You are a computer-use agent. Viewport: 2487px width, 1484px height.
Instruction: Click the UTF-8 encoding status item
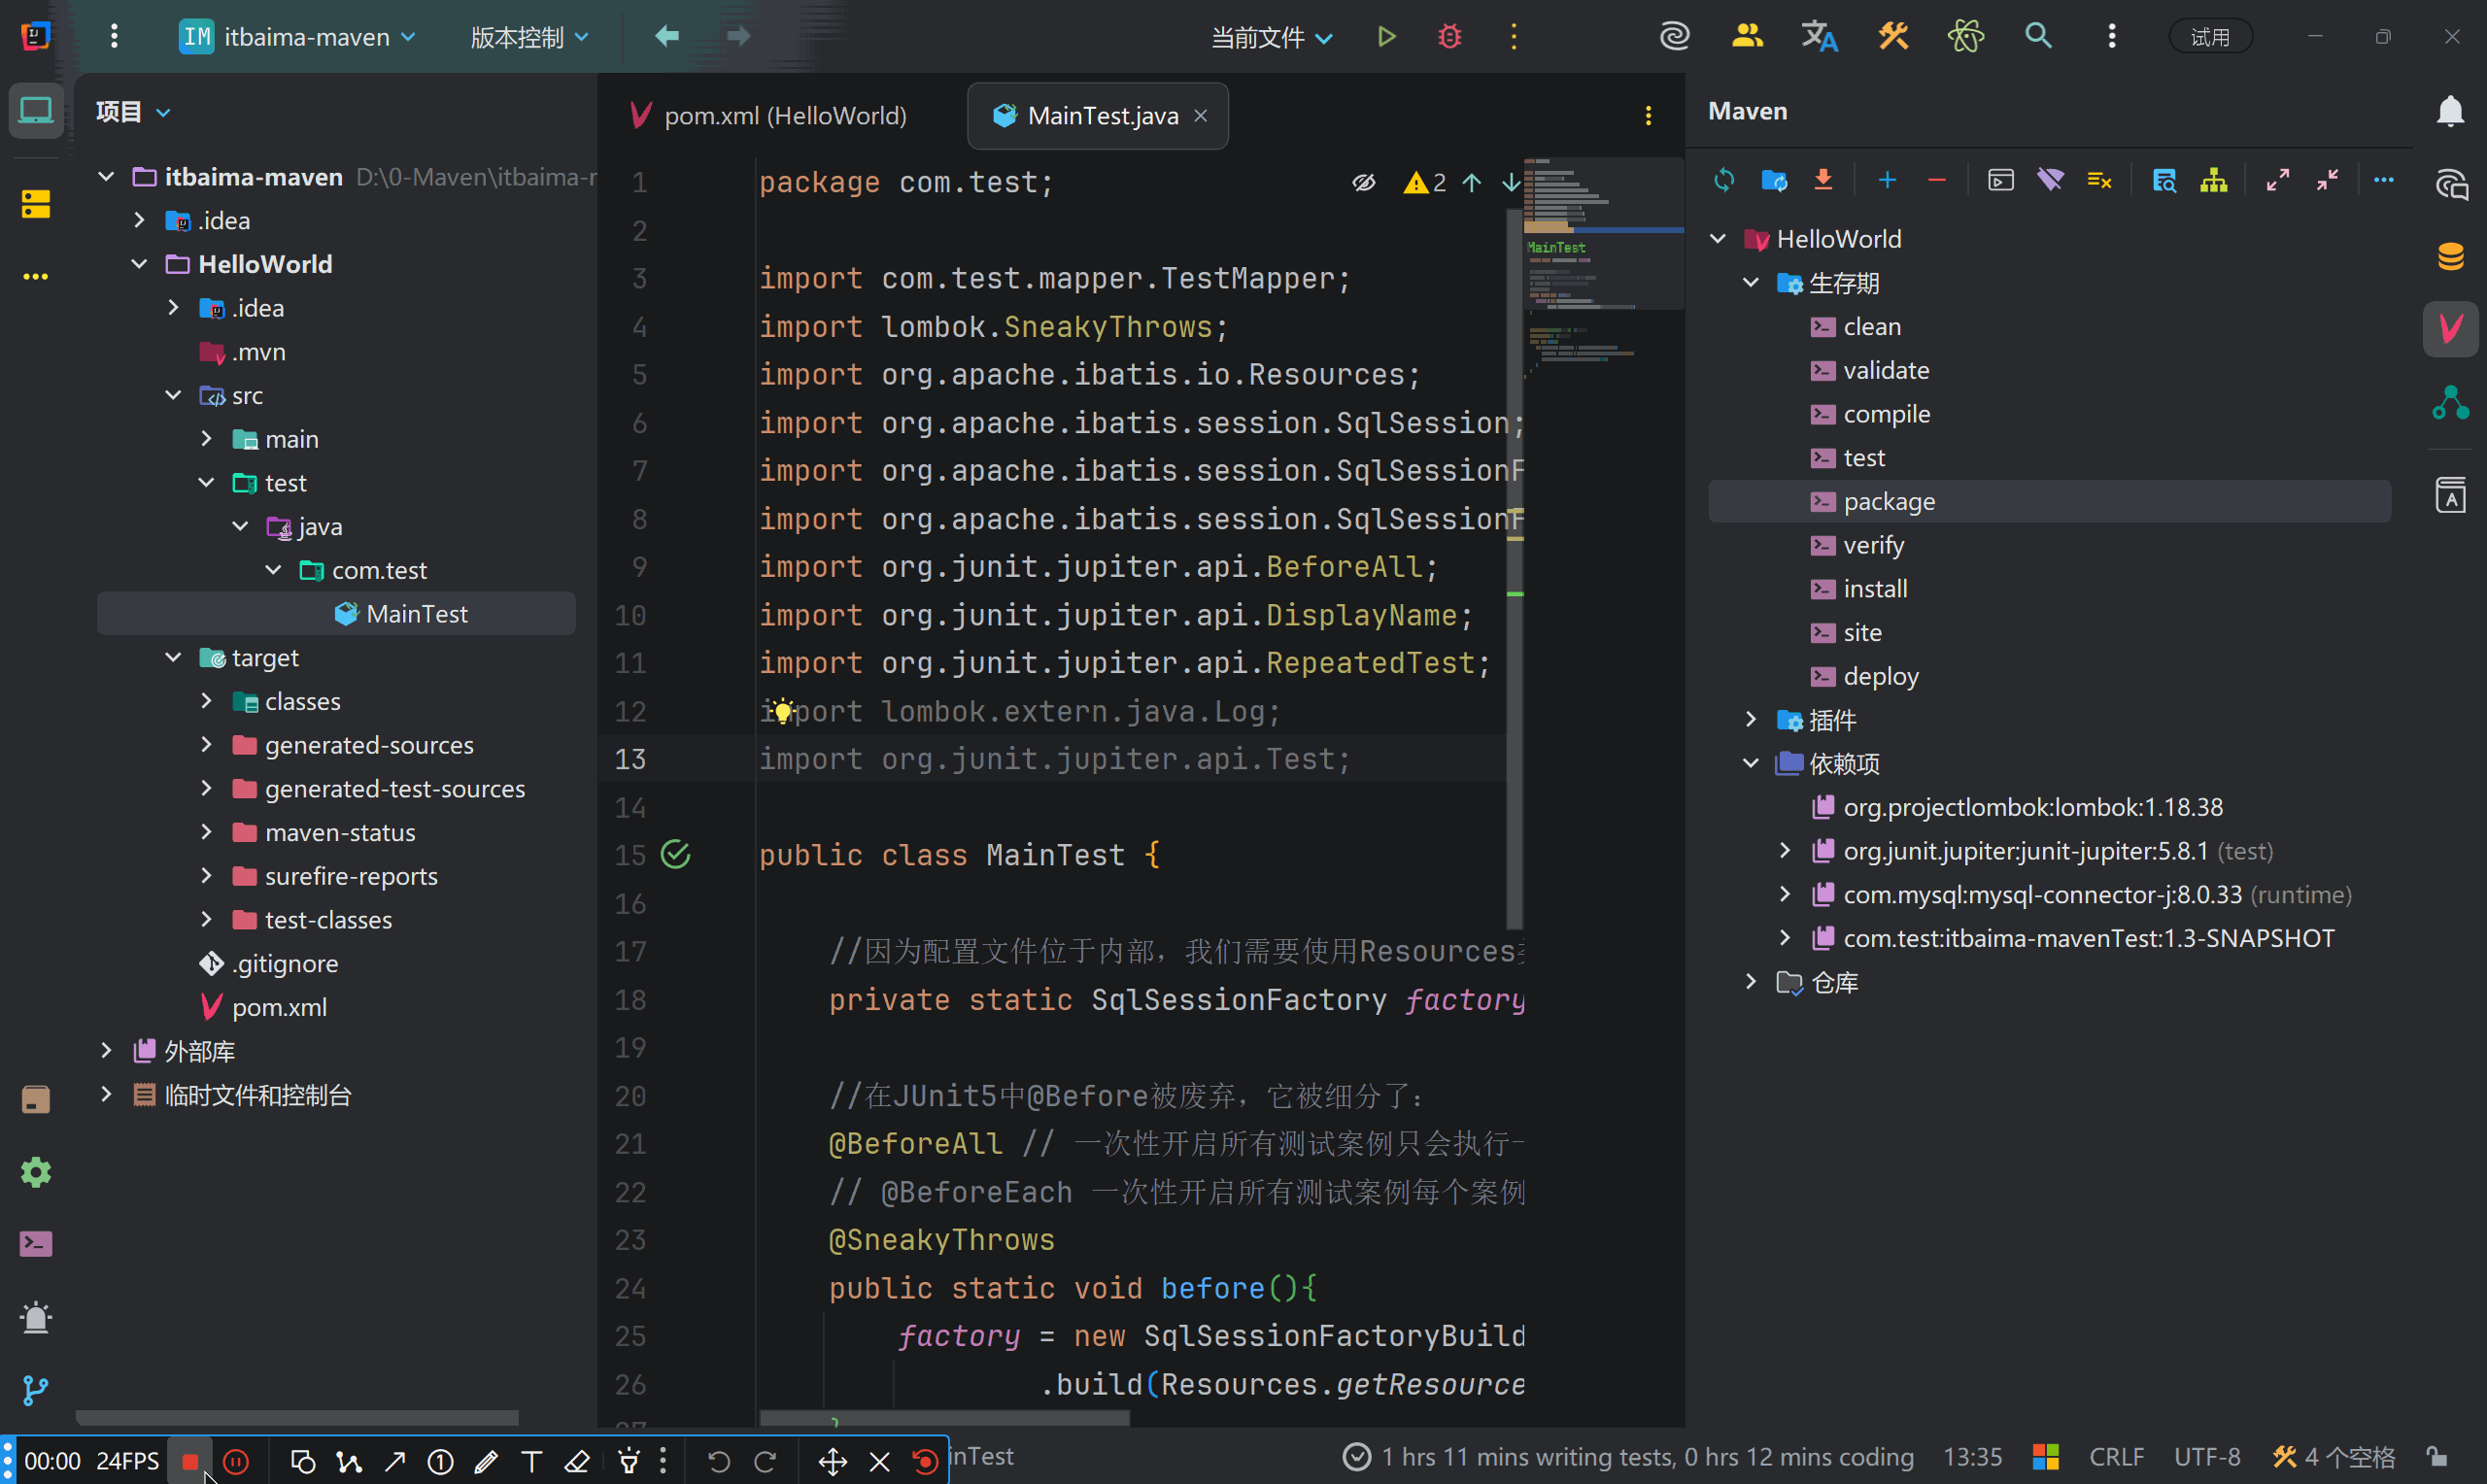[2206, 1457]
